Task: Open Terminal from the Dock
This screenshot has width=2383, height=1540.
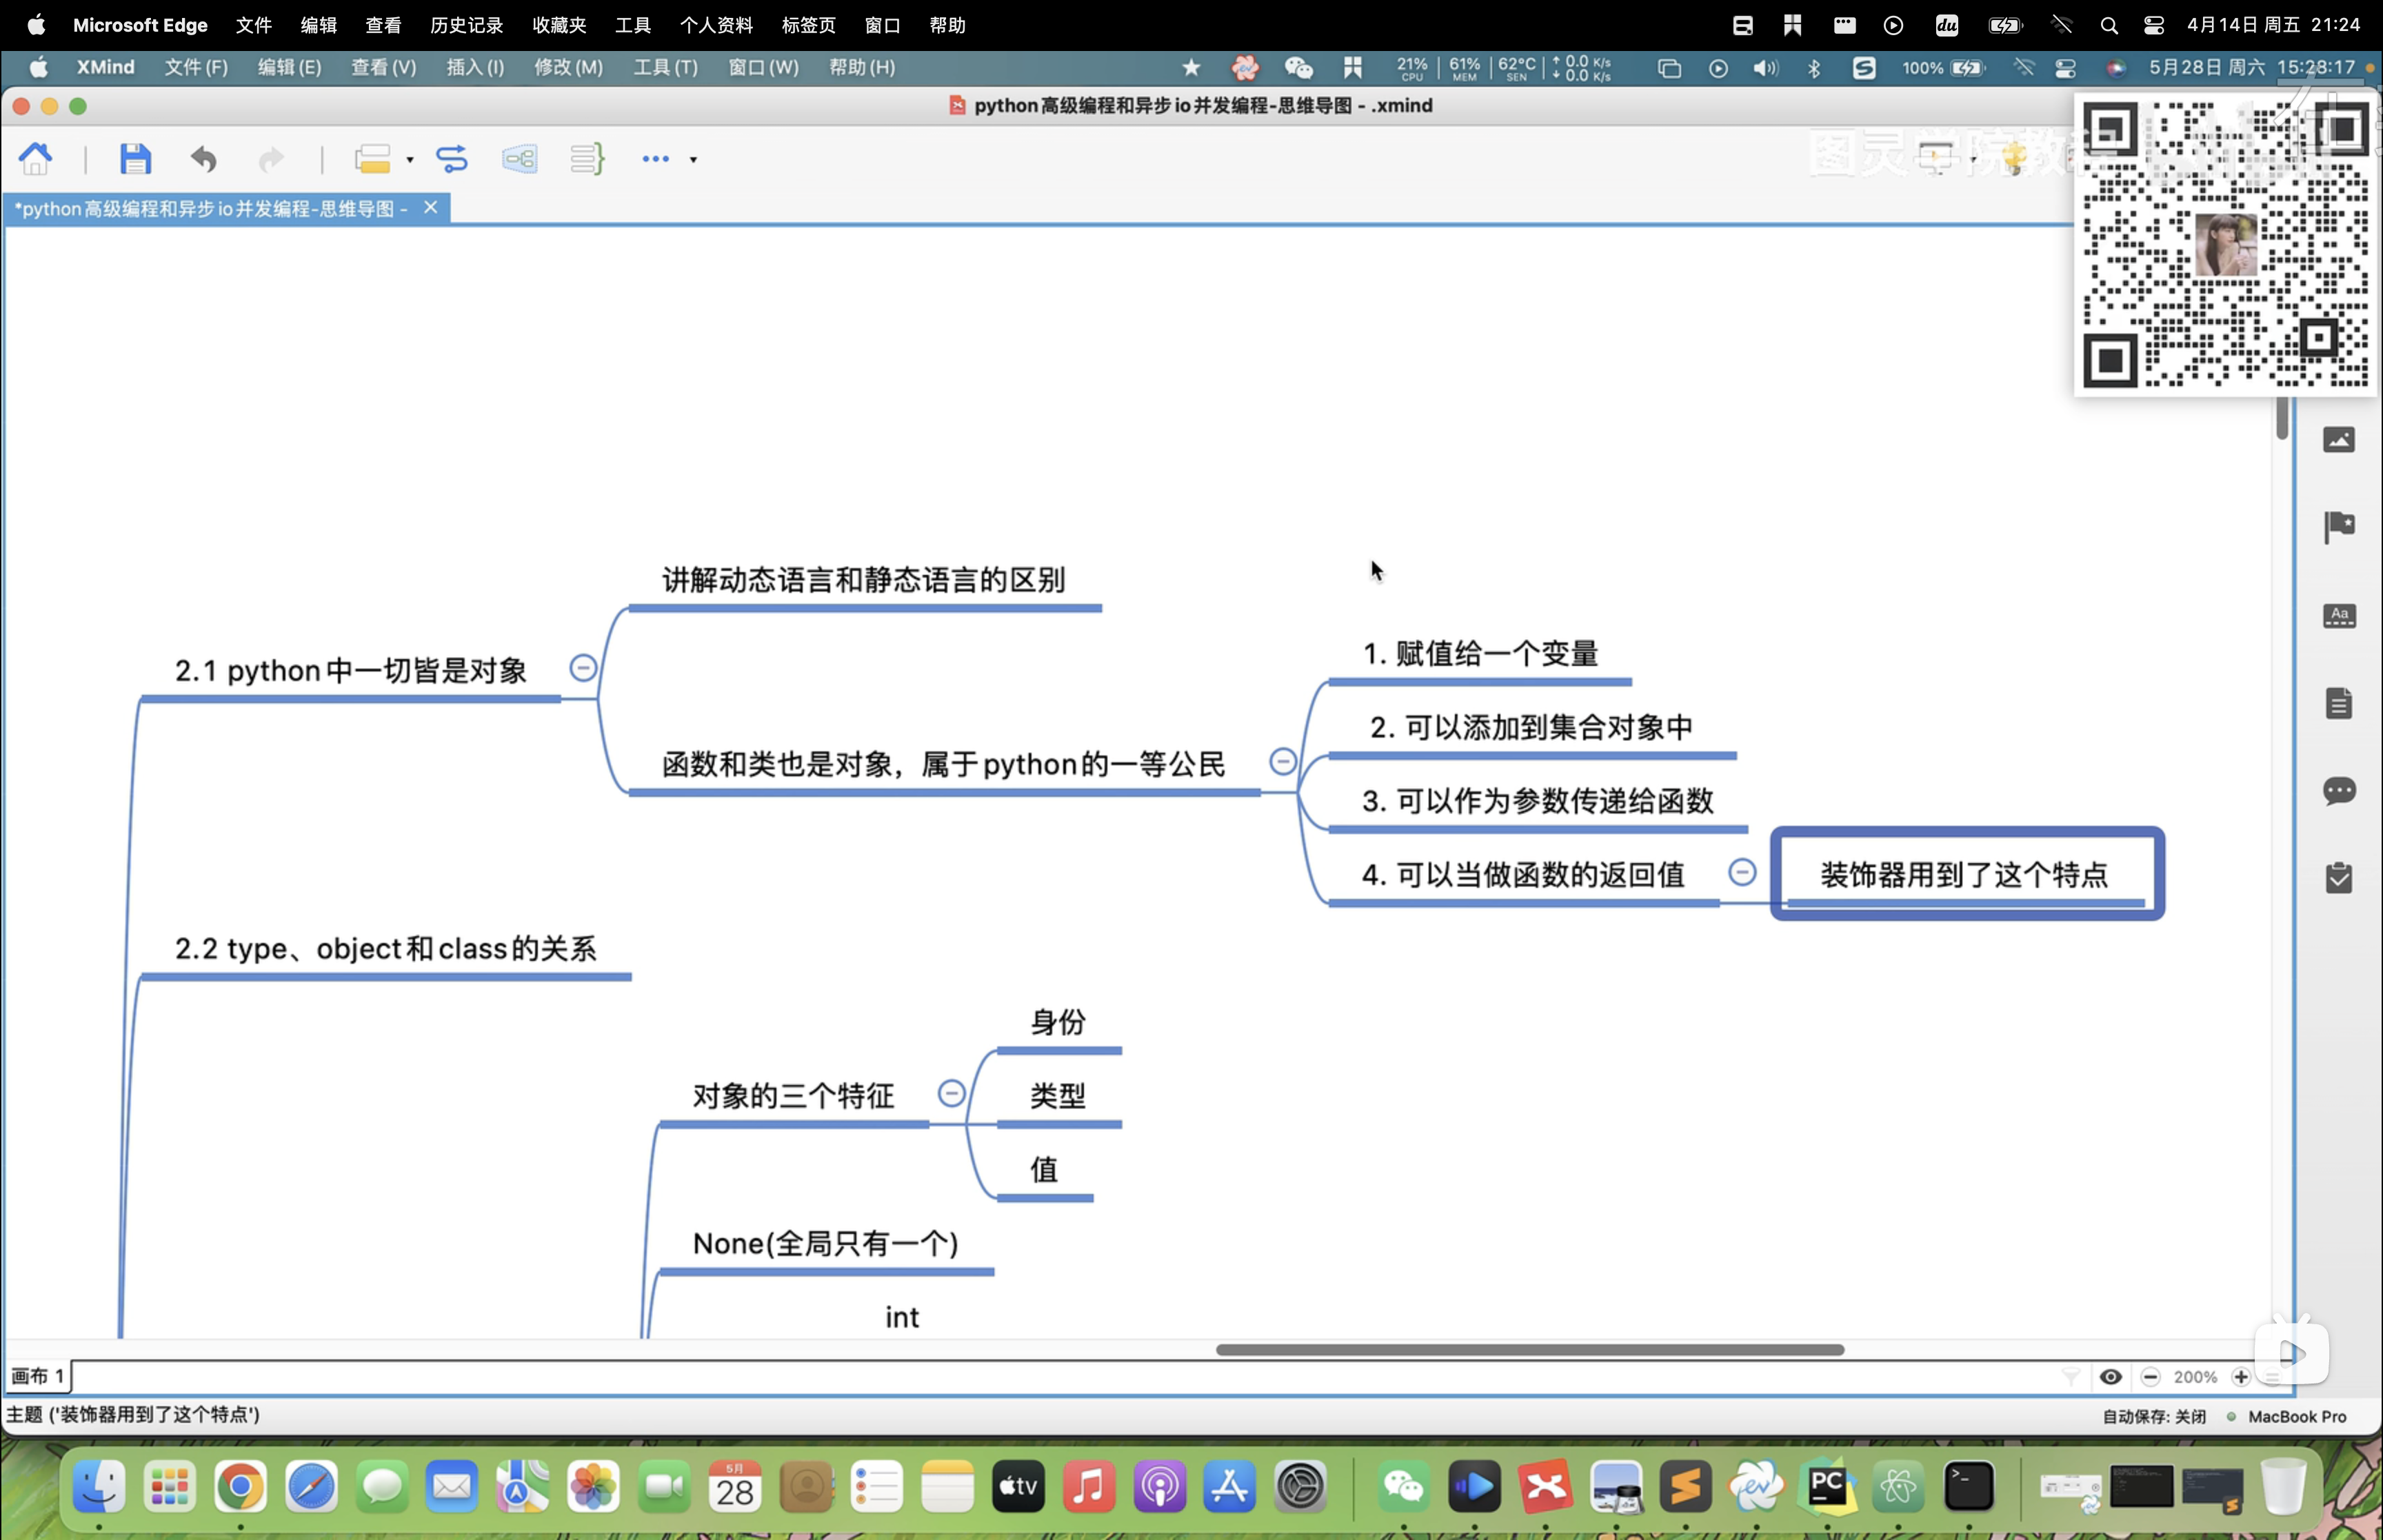Action: coord(1969,1487)
